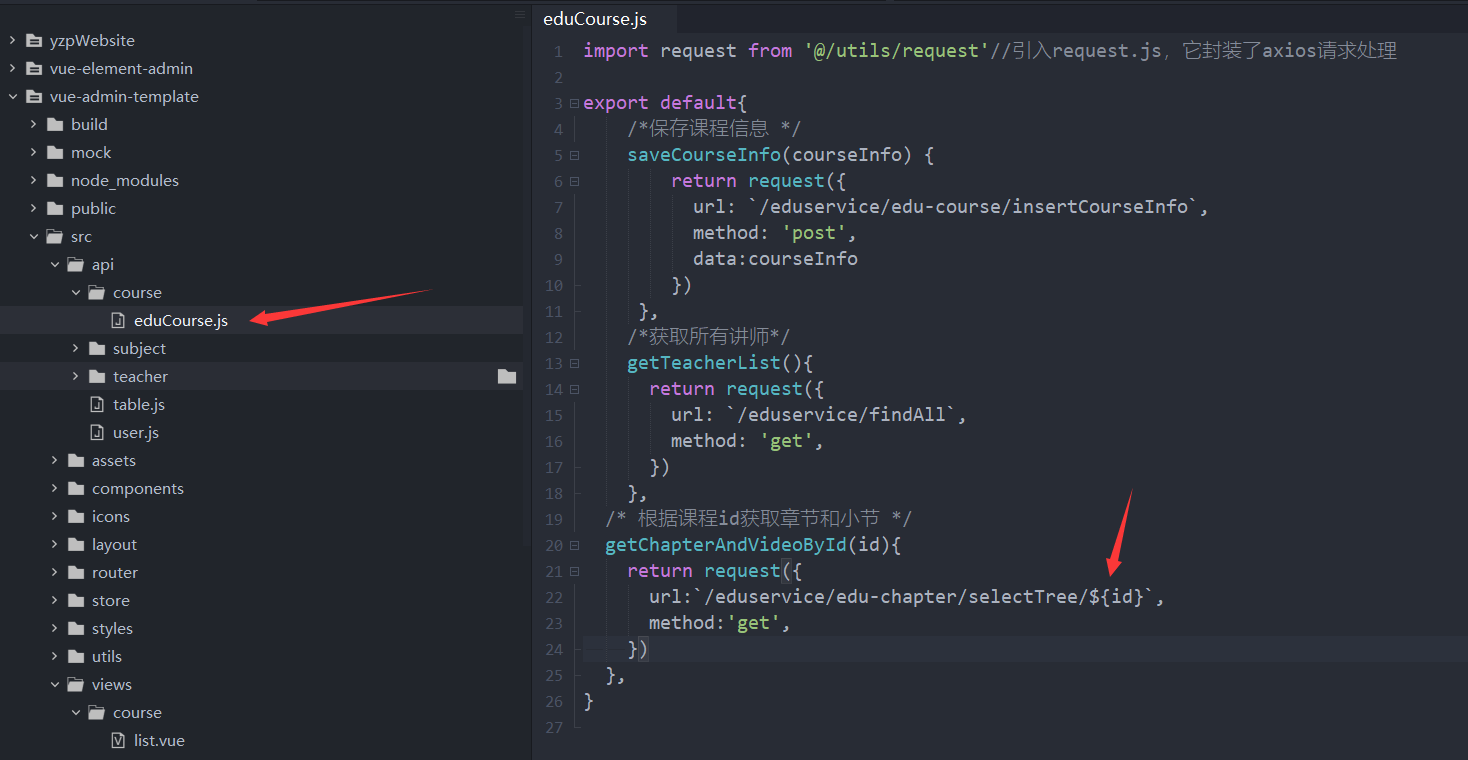Click the styles folder icon
The width and height of the screenshot is (1468, 760).
click(x=76, y=629)
